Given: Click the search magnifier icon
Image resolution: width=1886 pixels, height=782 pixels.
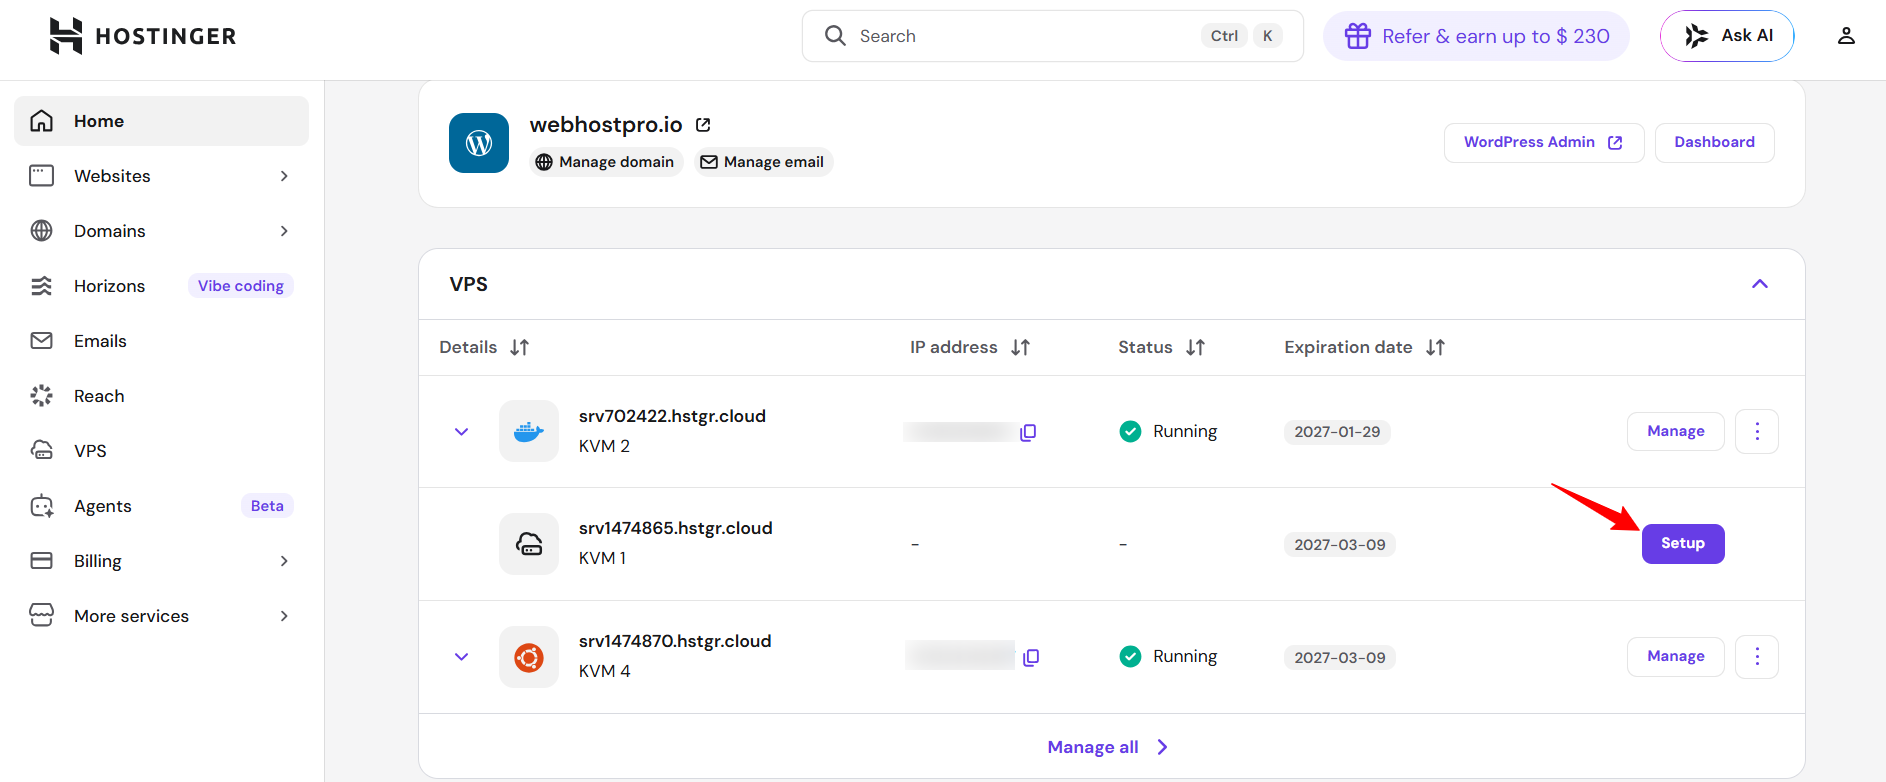Looking at the screenshot, I should click(835, 36).
